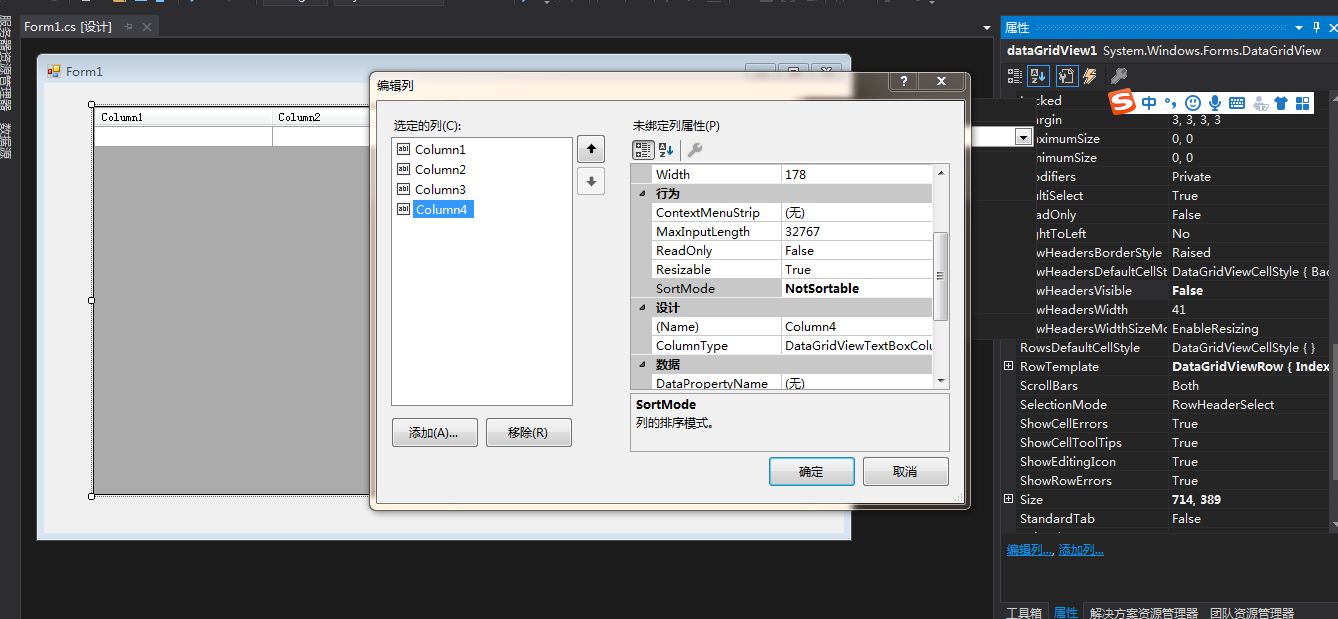1338x619 pixels.
Task: Move Column4 up with the up arrow button
Action: (590, 148)
